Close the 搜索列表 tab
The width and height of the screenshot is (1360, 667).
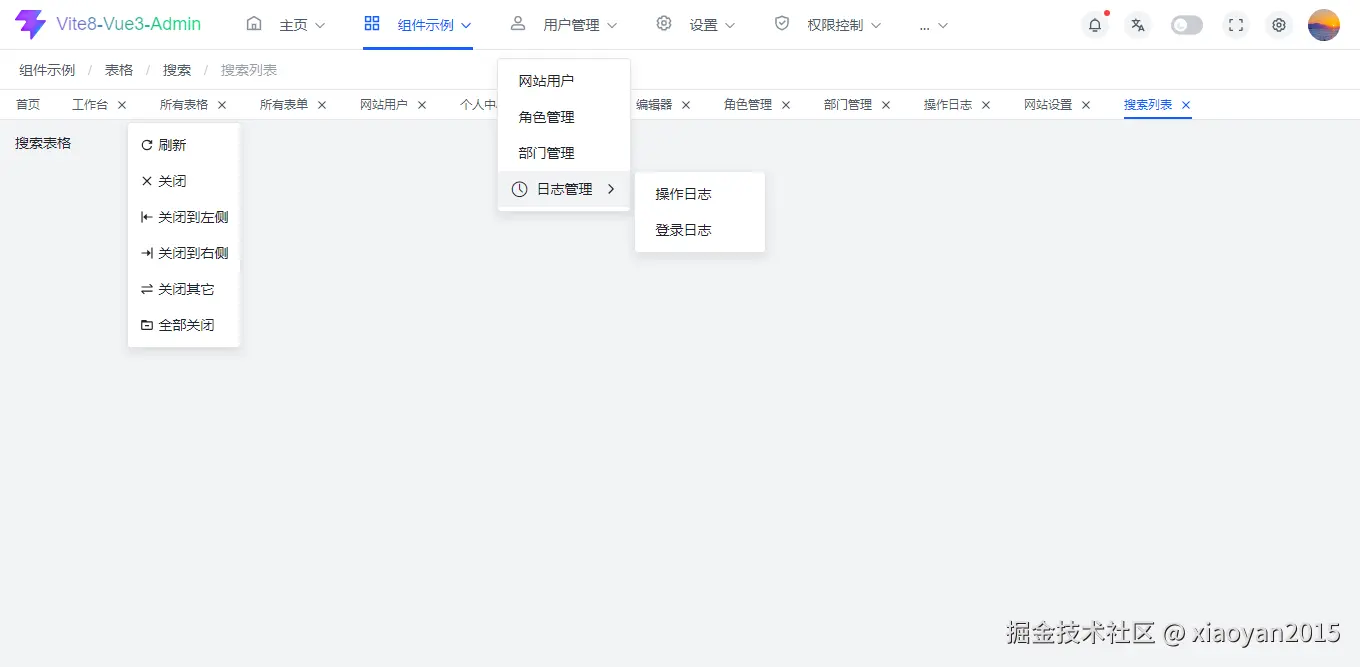(1186, 105)
